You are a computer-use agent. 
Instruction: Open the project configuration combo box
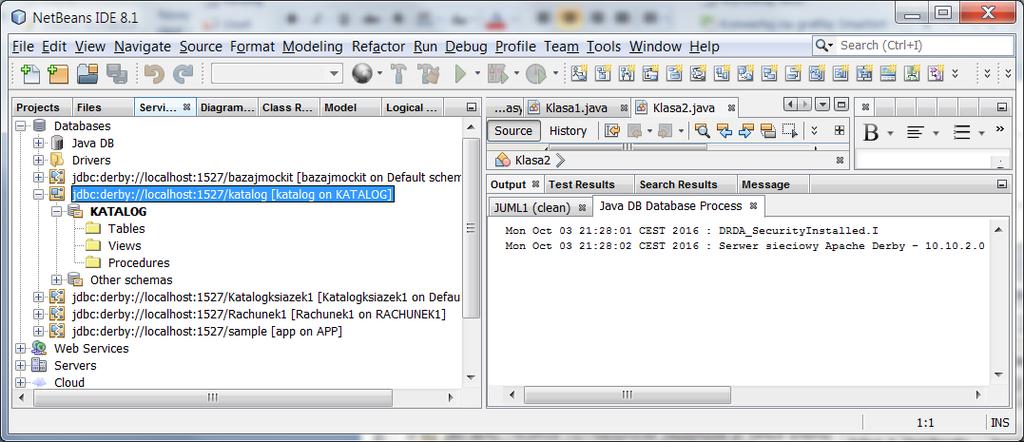(277, 74)
